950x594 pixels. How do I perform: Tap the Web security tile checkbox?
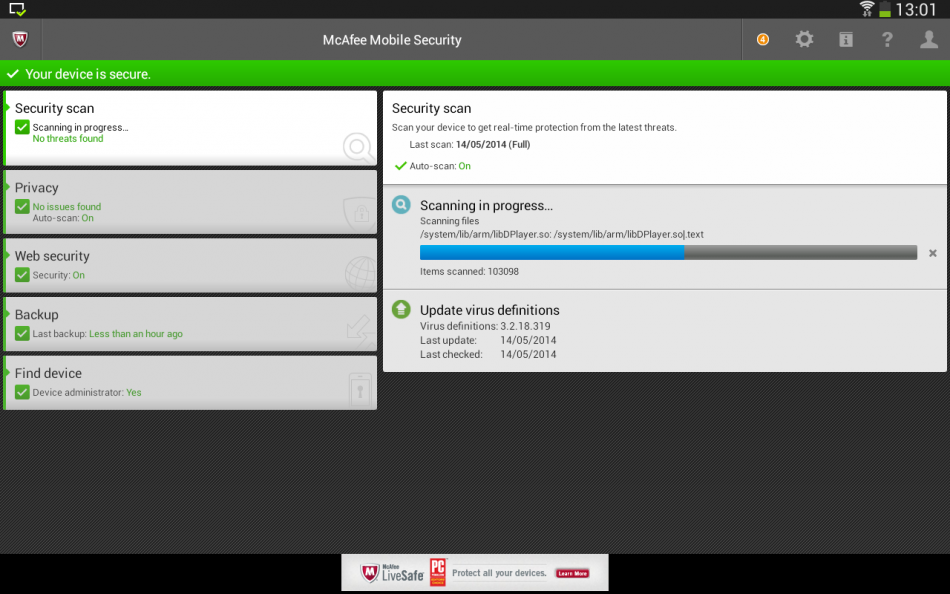(x=22, y=275)
